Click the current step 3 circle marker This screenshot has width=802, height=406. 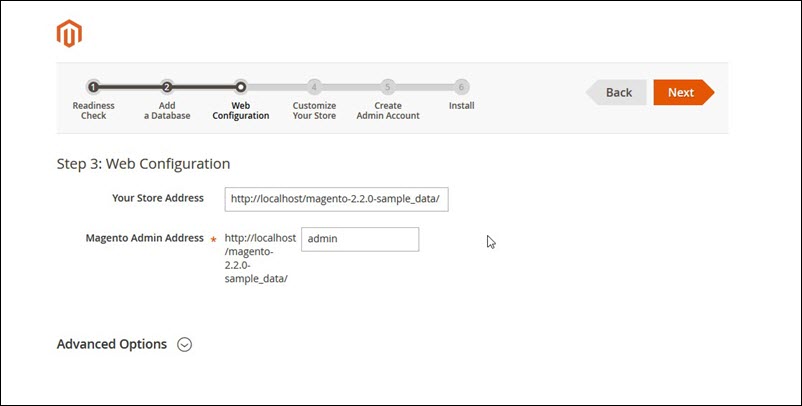tap(241, 87)
